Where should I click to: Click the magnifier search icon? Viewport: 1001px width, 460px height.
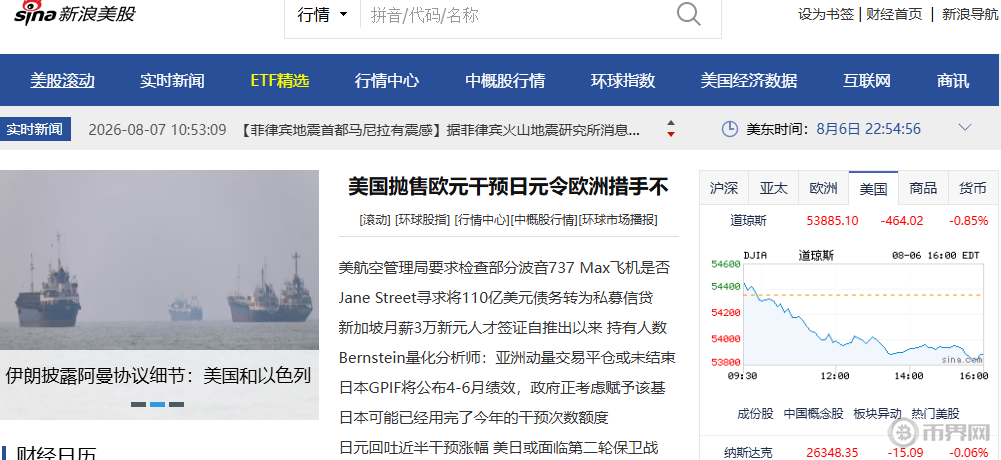coord(688,14)
